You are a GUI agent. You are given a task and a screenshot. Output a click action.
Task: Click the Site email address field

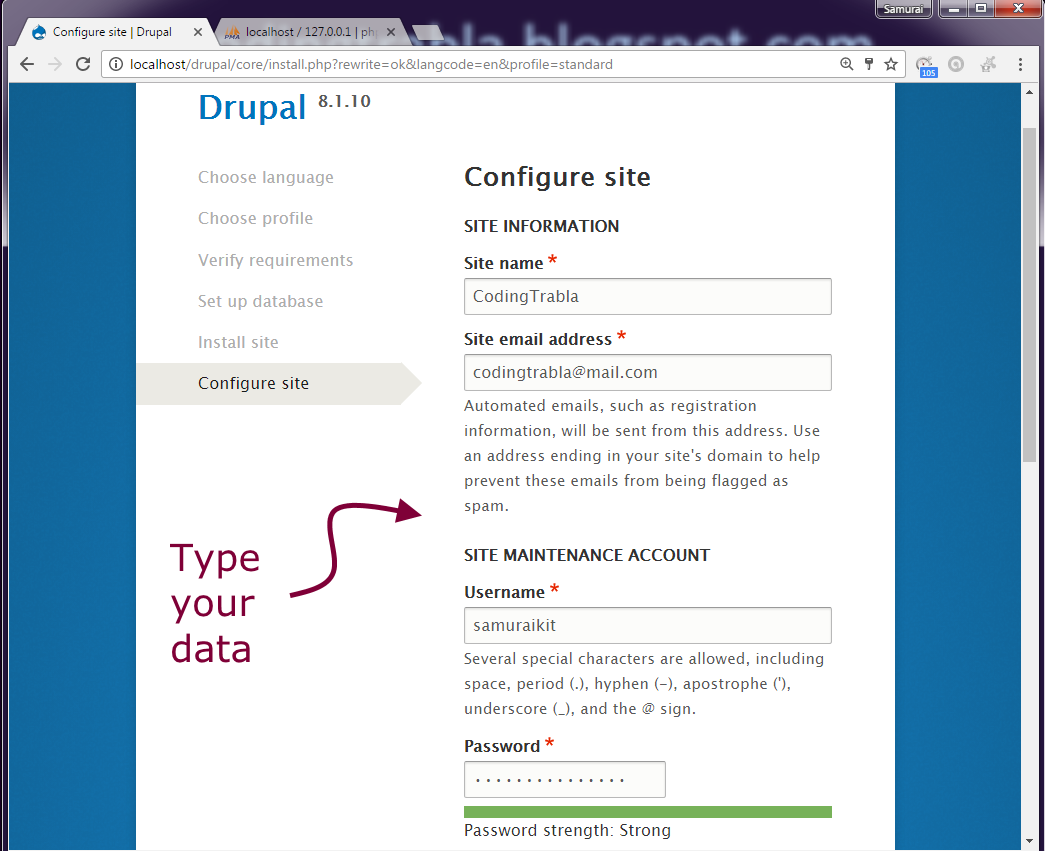point(647,373)
